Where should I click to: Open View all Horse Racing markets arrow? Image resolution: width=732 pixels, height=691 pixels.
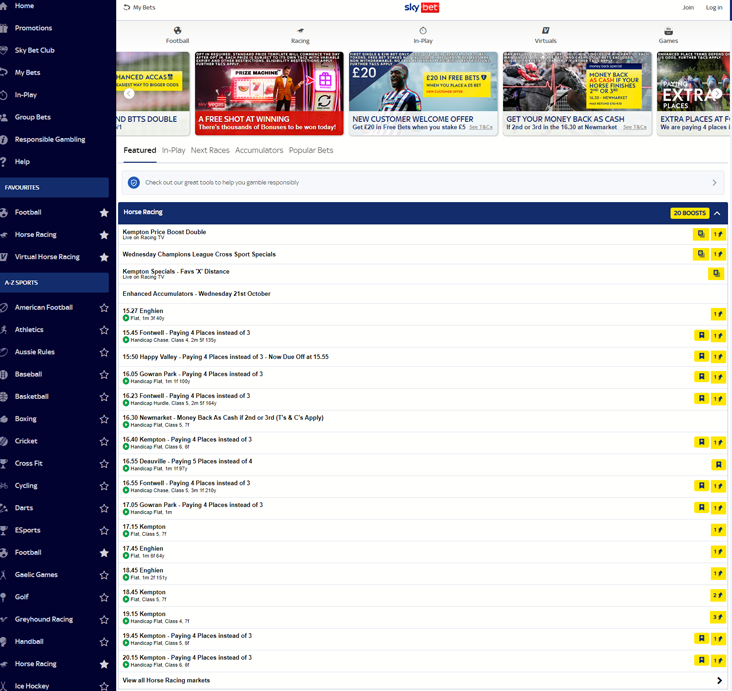719,680
